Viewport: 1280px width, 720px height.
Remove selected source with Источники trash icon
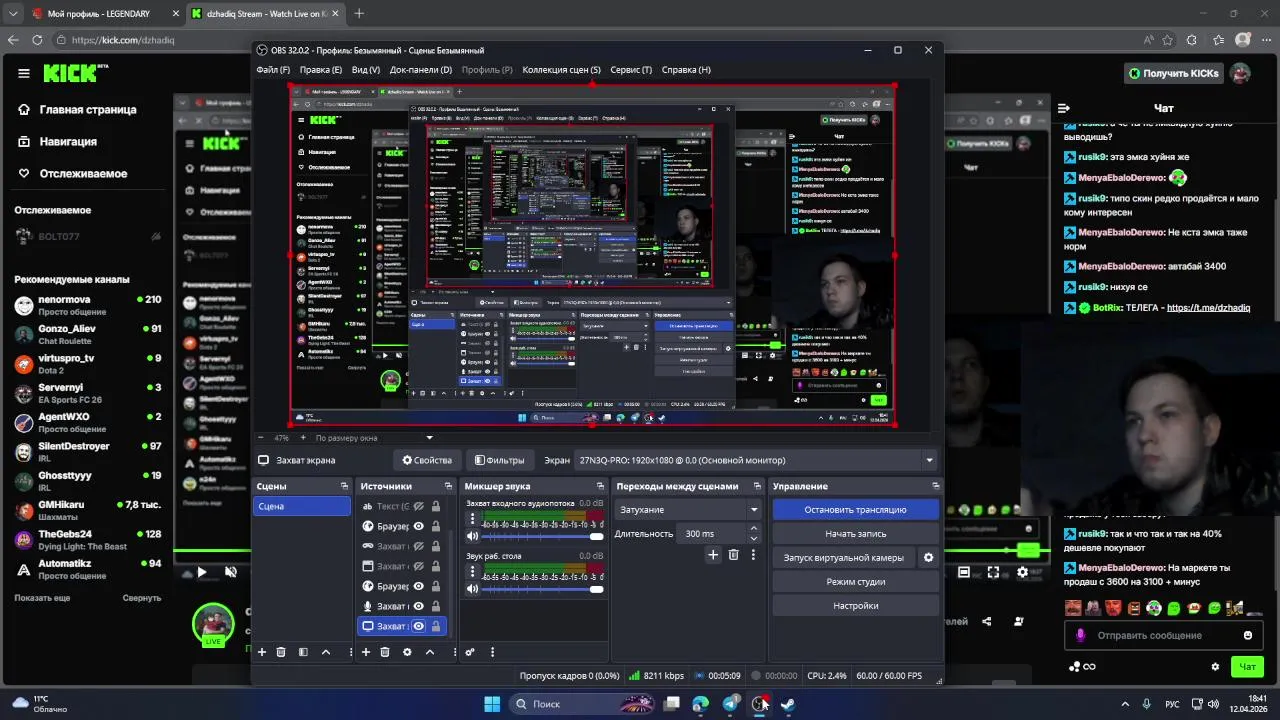pyautogui.click(x=385, y=652)
